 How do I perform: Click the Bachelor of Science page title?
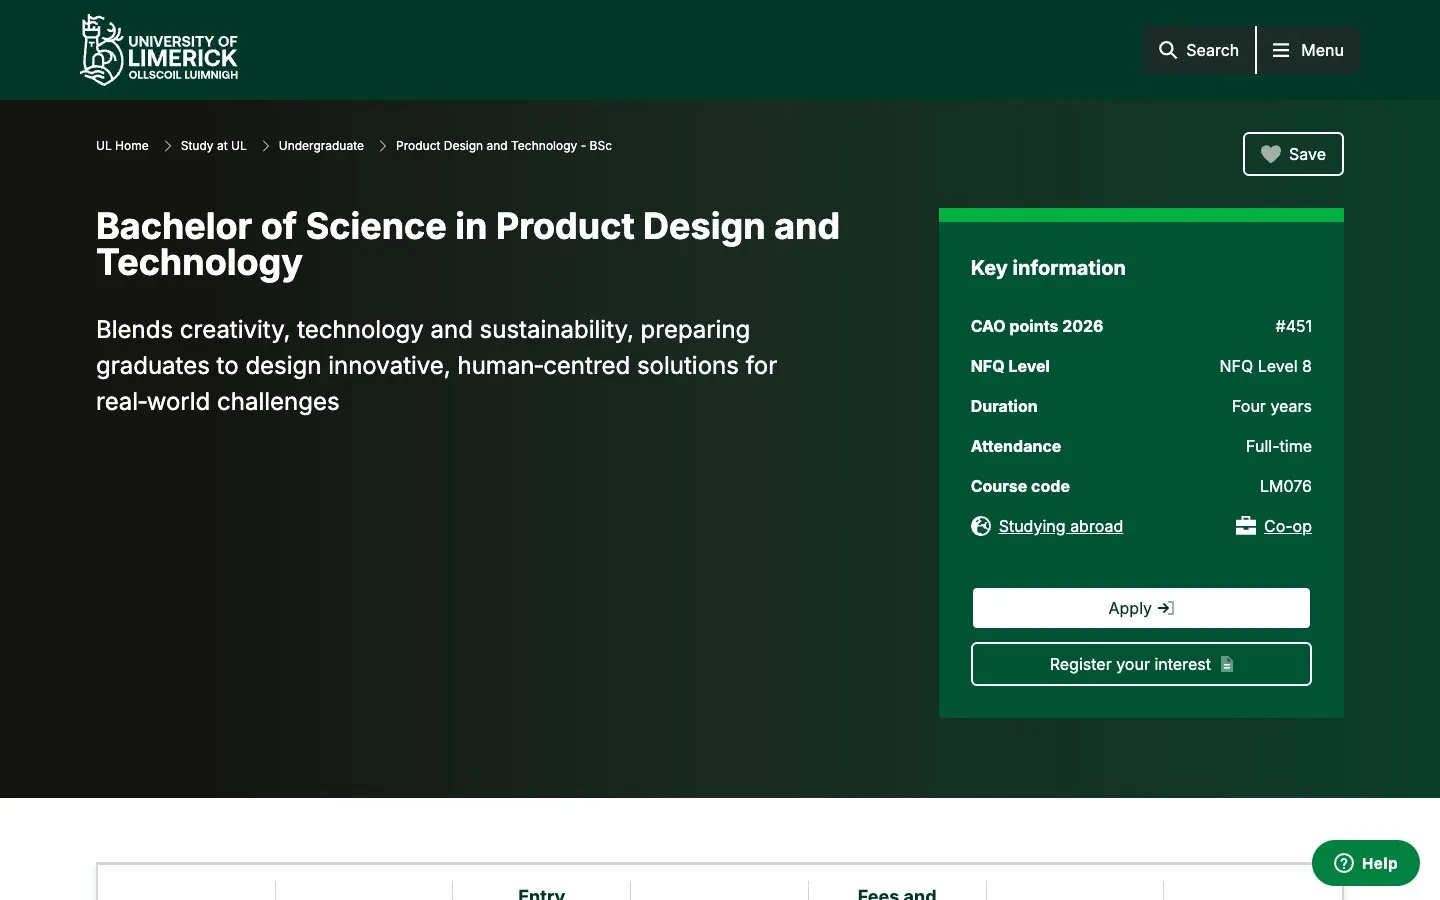(468, 244)
